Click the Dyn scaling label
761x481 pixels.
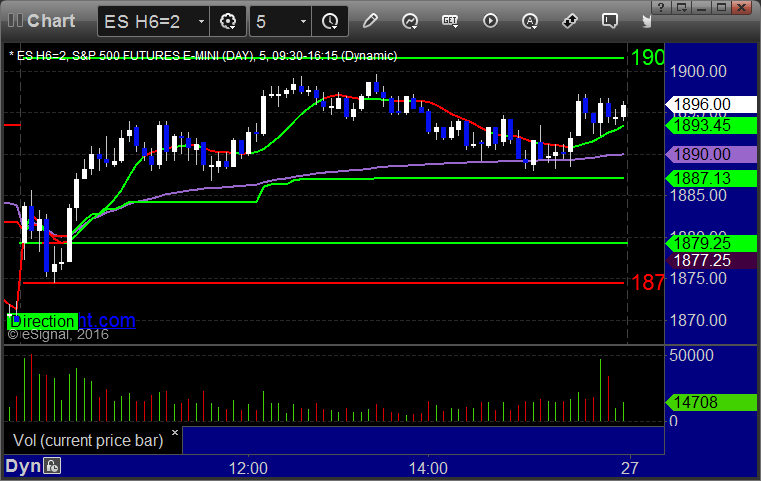tap(23, 466)
